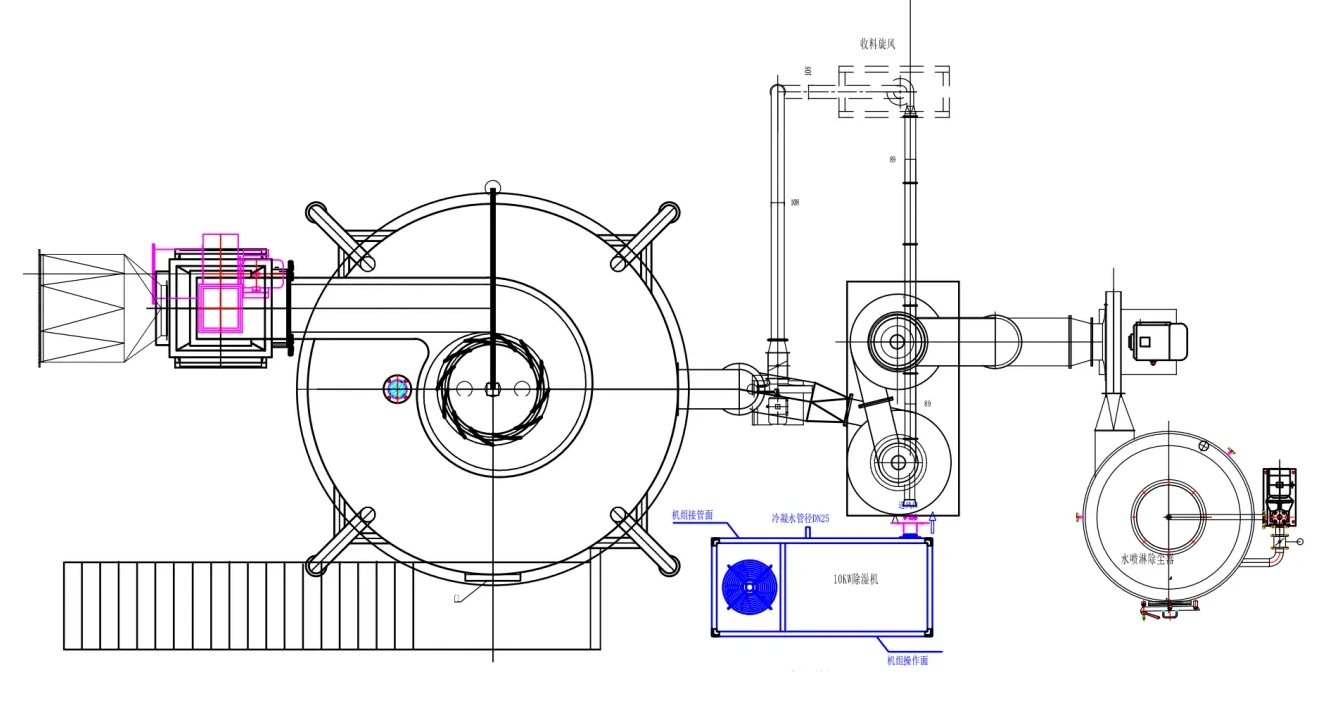This screenshot has width=1339, height=701.
Task: Click the toothed rotor ring at the vessel center
Action: (491, 389)
